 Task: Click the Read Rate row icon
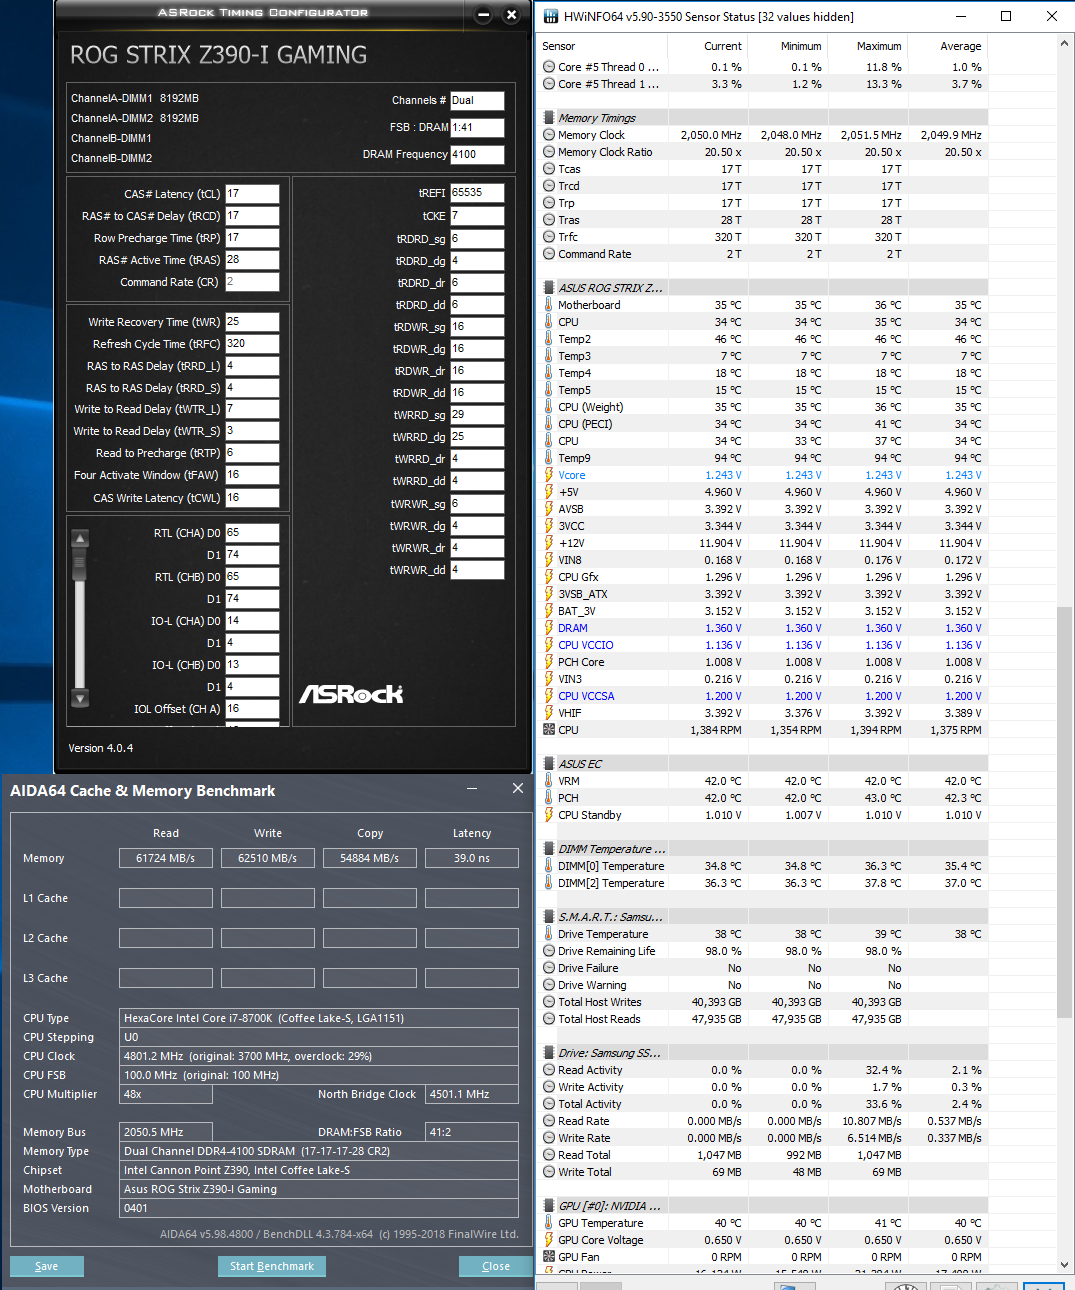coord(549,1121)
